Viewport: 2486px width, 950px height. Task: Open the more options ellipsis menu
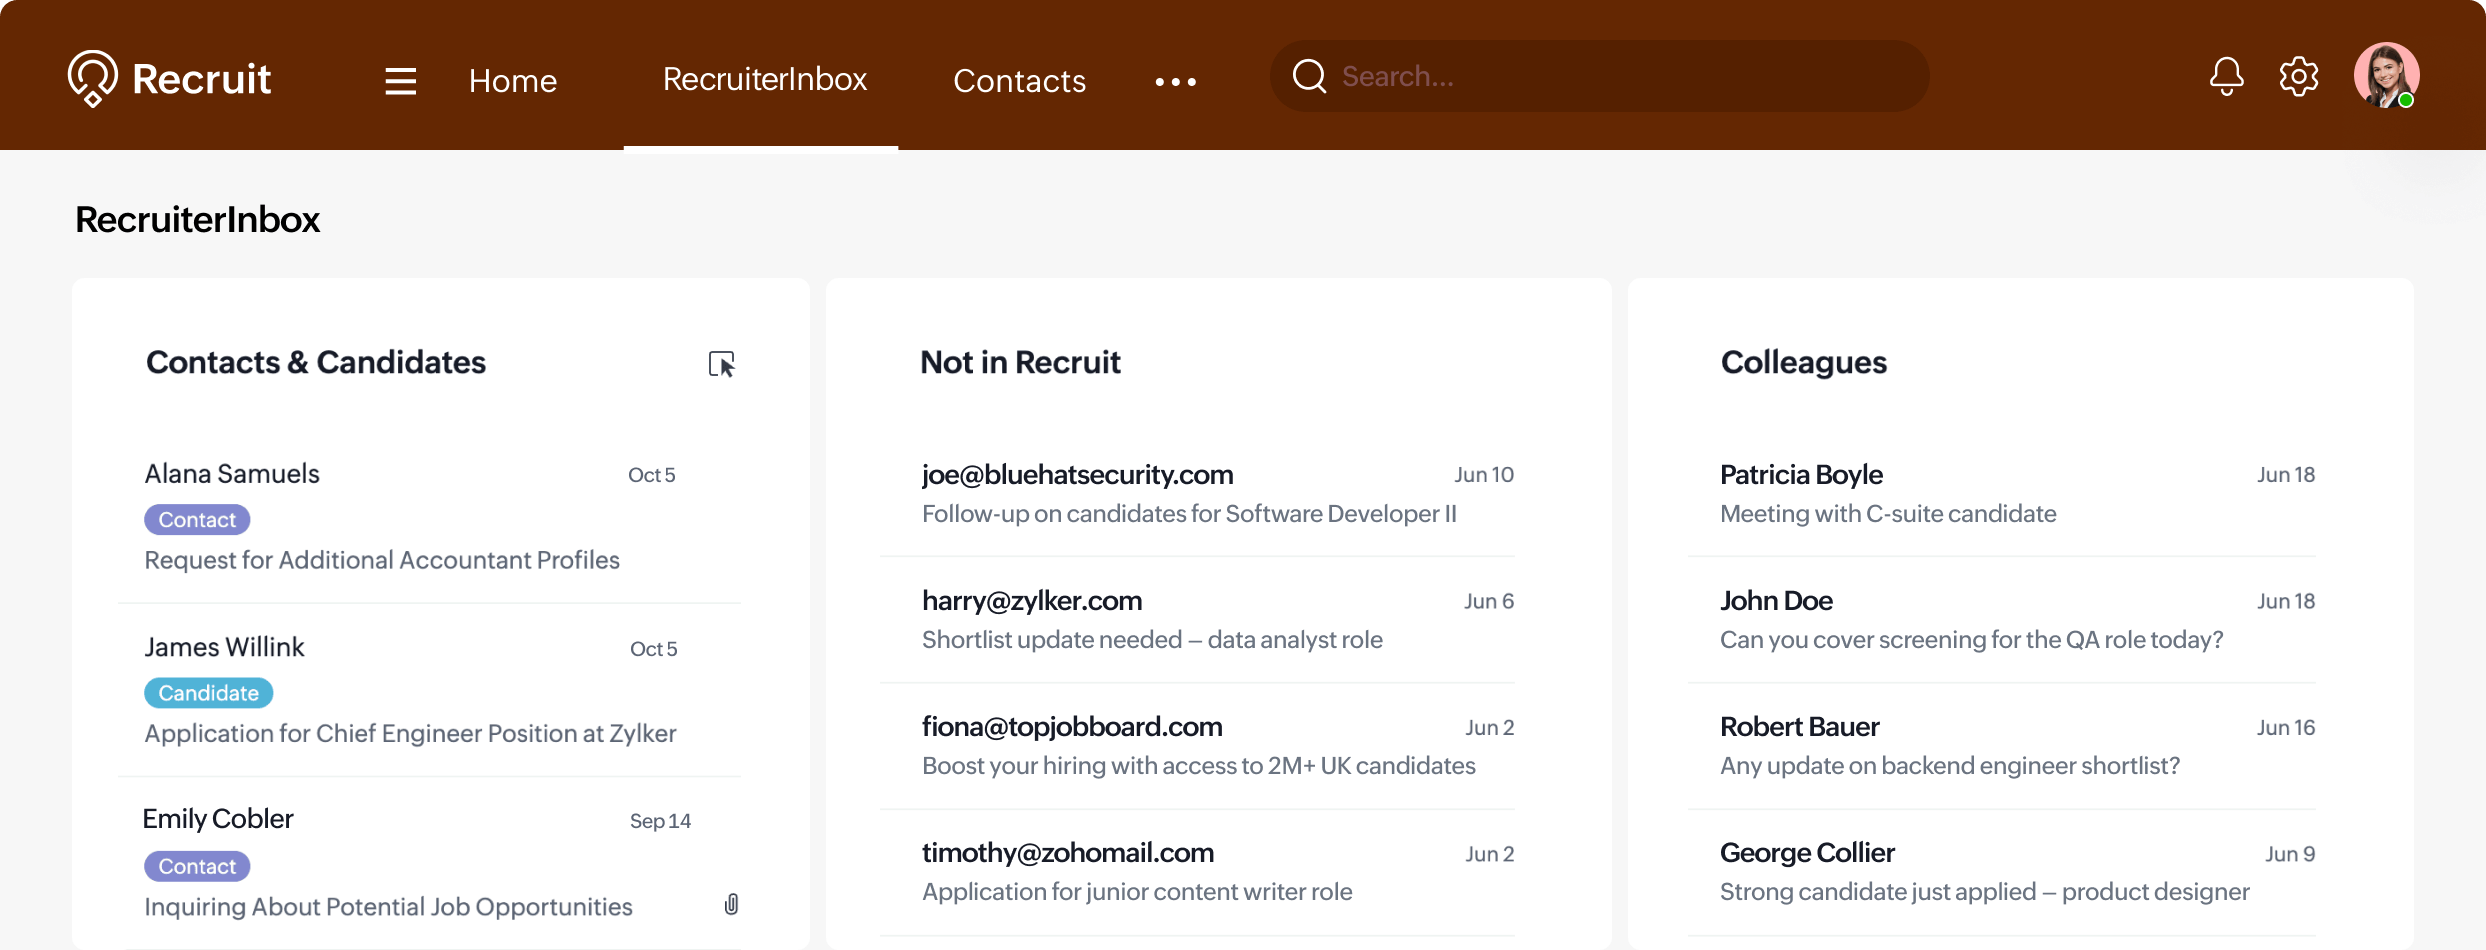coord(1174,82)
